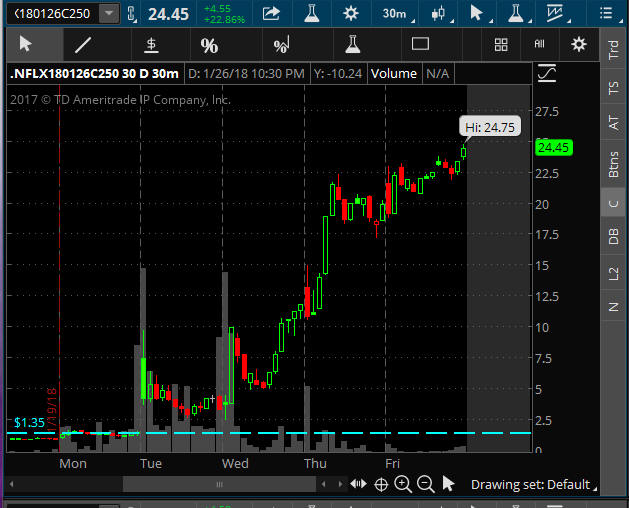Image resolution: width=629 pixels, height=508 pixels.
Task: Click the flask icon in drawing toolbar
Action: pos(353,44)
